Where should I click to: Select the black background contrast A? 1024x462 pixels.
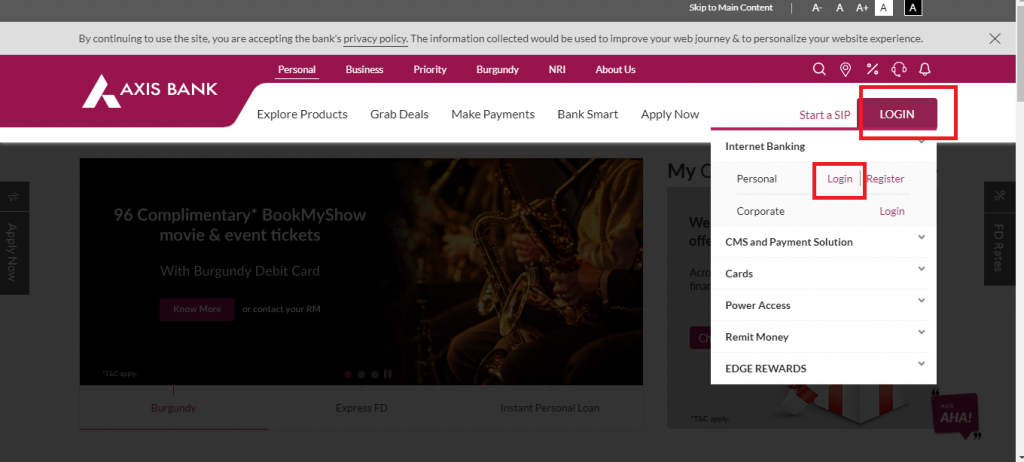click(914, 8)
